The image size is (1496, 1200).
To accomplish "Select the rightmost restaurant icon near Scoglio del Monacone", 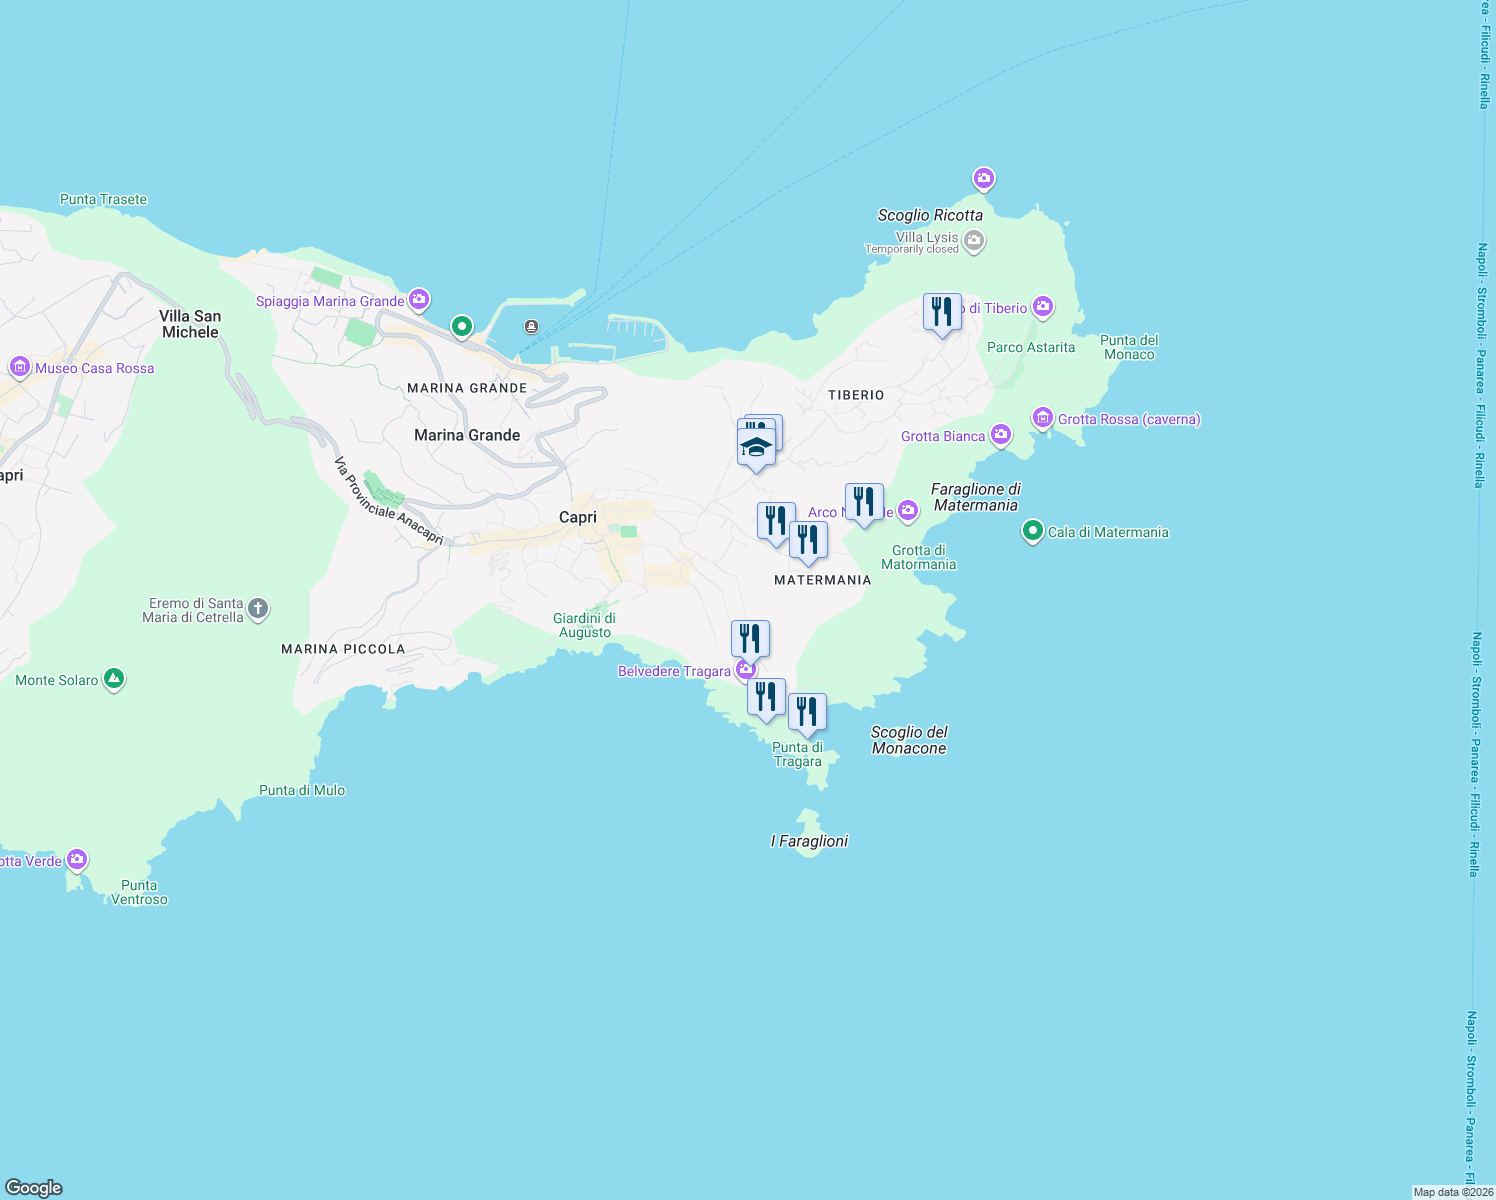I will [808, 711].
